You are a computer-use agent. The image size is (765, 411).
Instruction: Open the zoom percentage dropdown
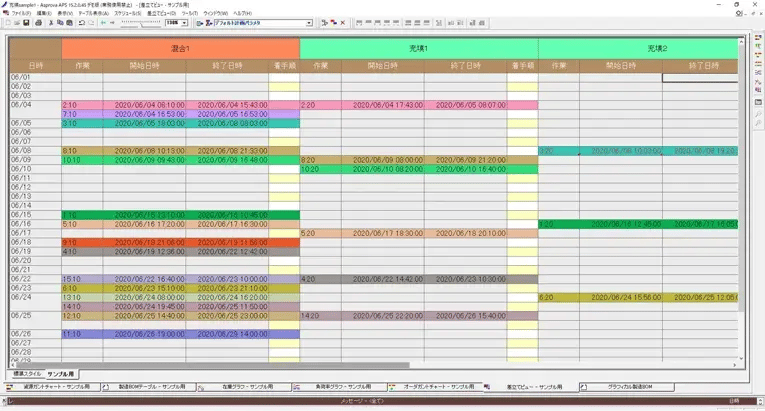point(183,22)
